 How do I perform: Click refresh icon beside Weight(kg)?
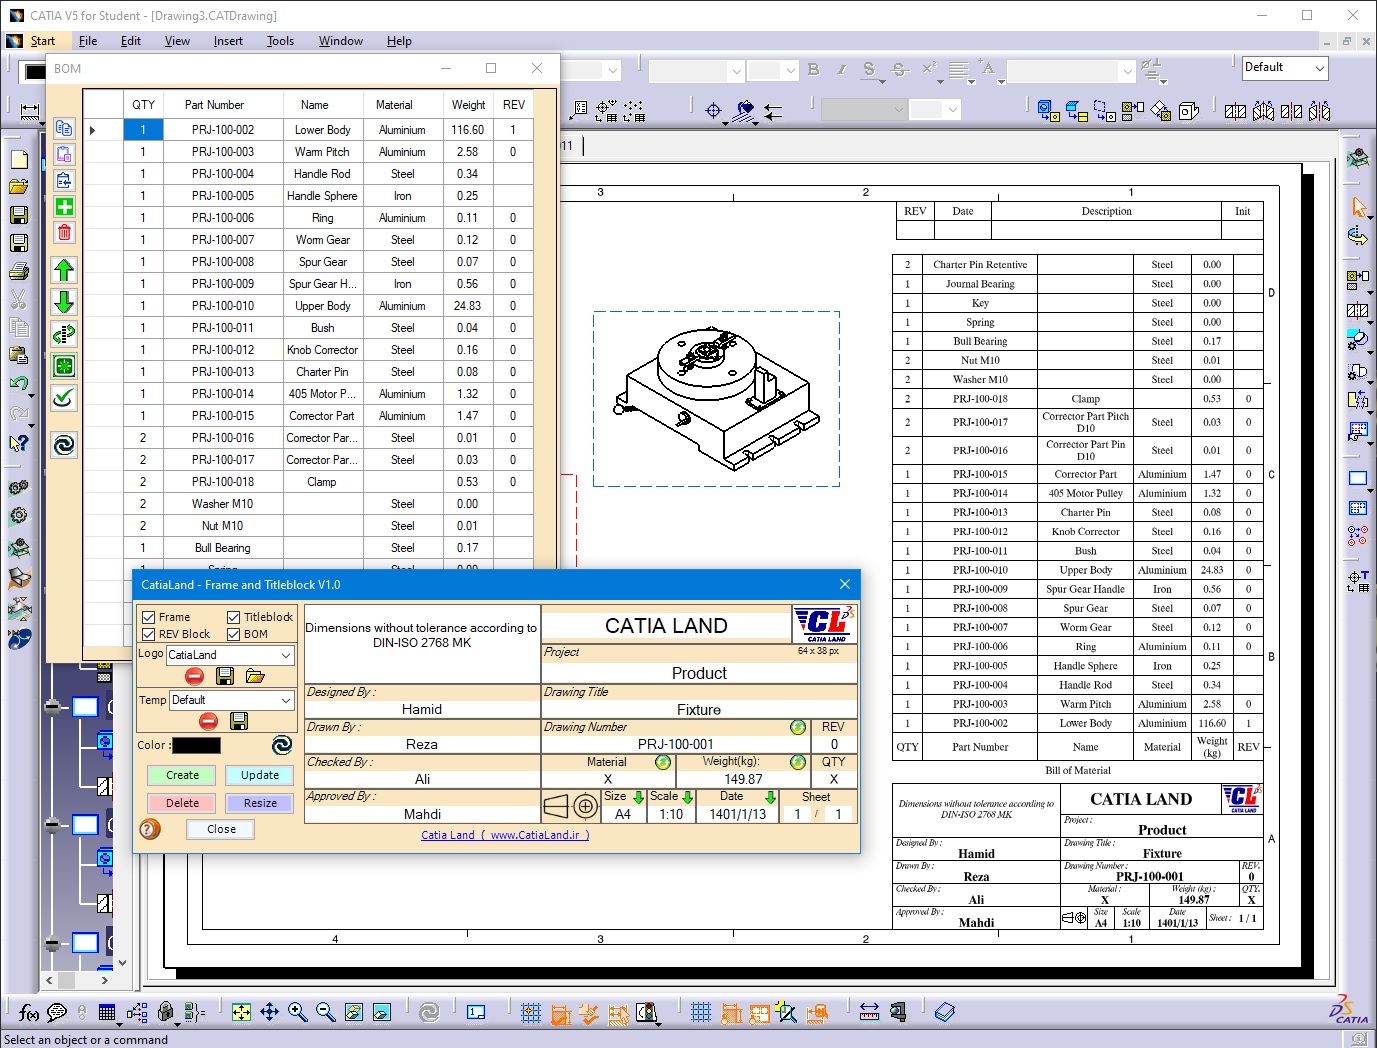pos(798,762)
